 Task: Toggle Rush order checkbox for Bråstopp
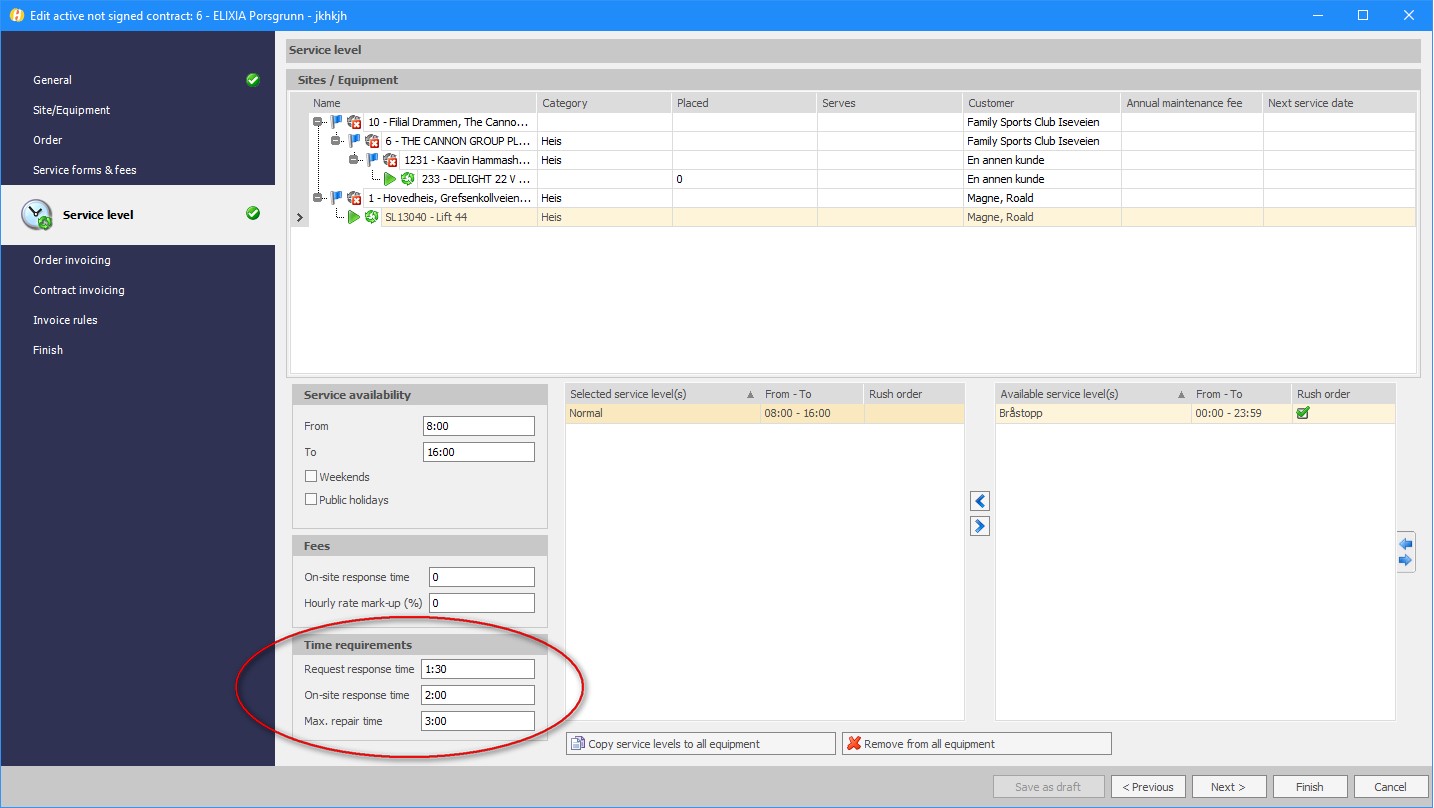pyautogui.click(x=1303, y=413)
